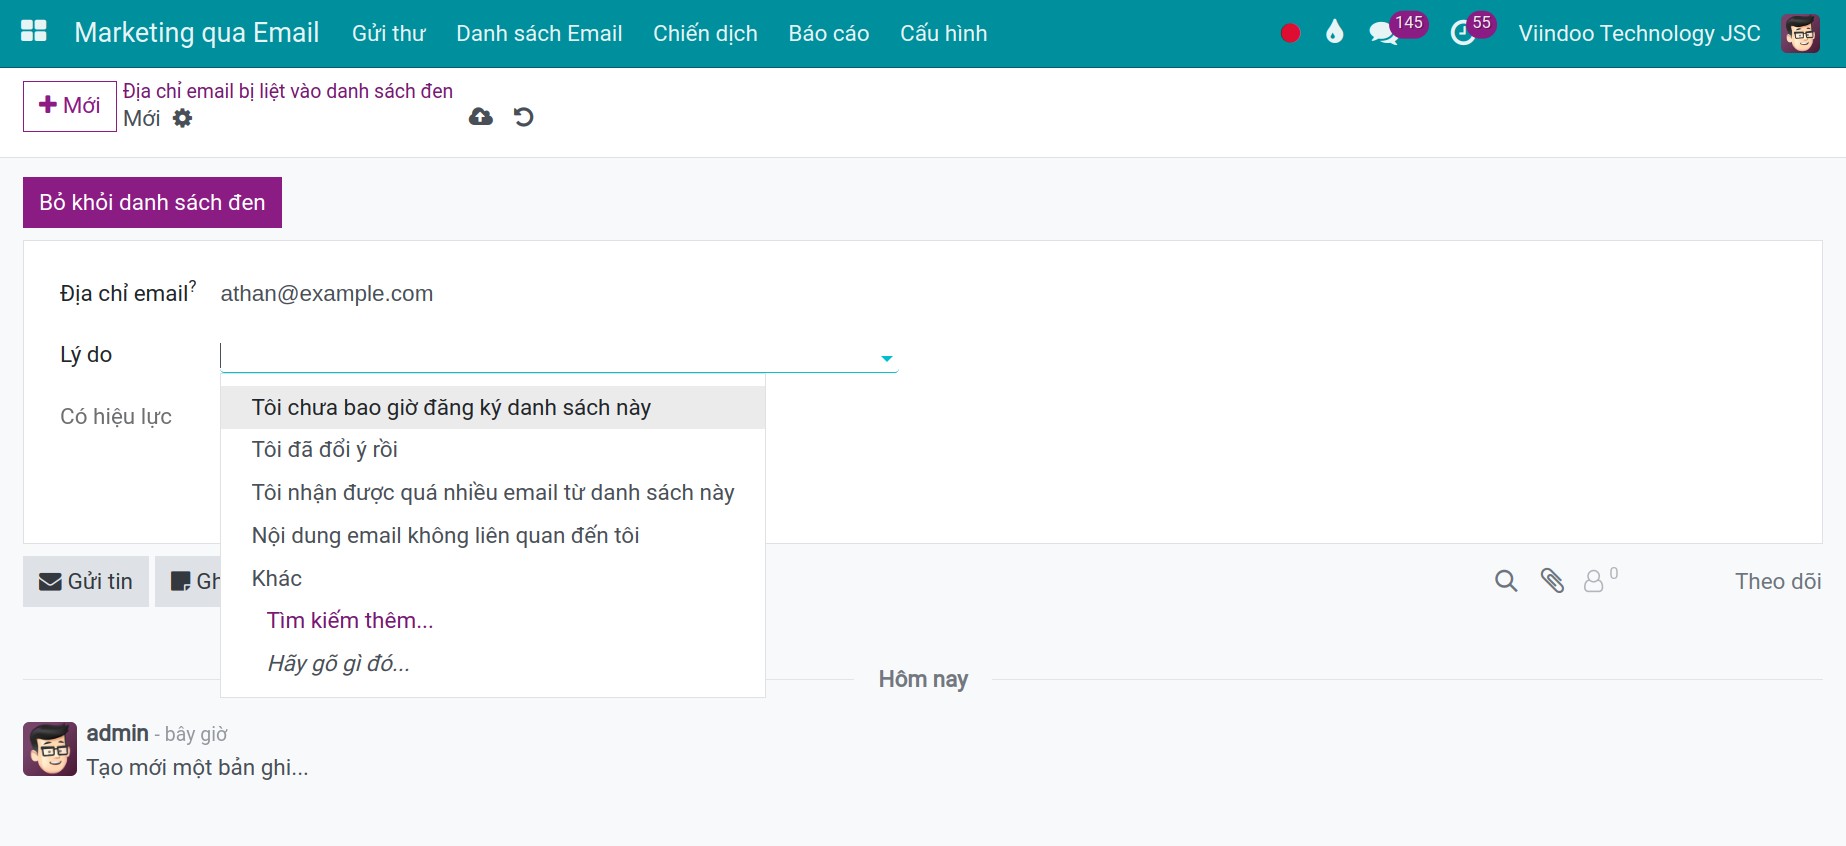Open the Chiến dịch menu
Screen dimensions: 1846x846
tap(705, 33)
